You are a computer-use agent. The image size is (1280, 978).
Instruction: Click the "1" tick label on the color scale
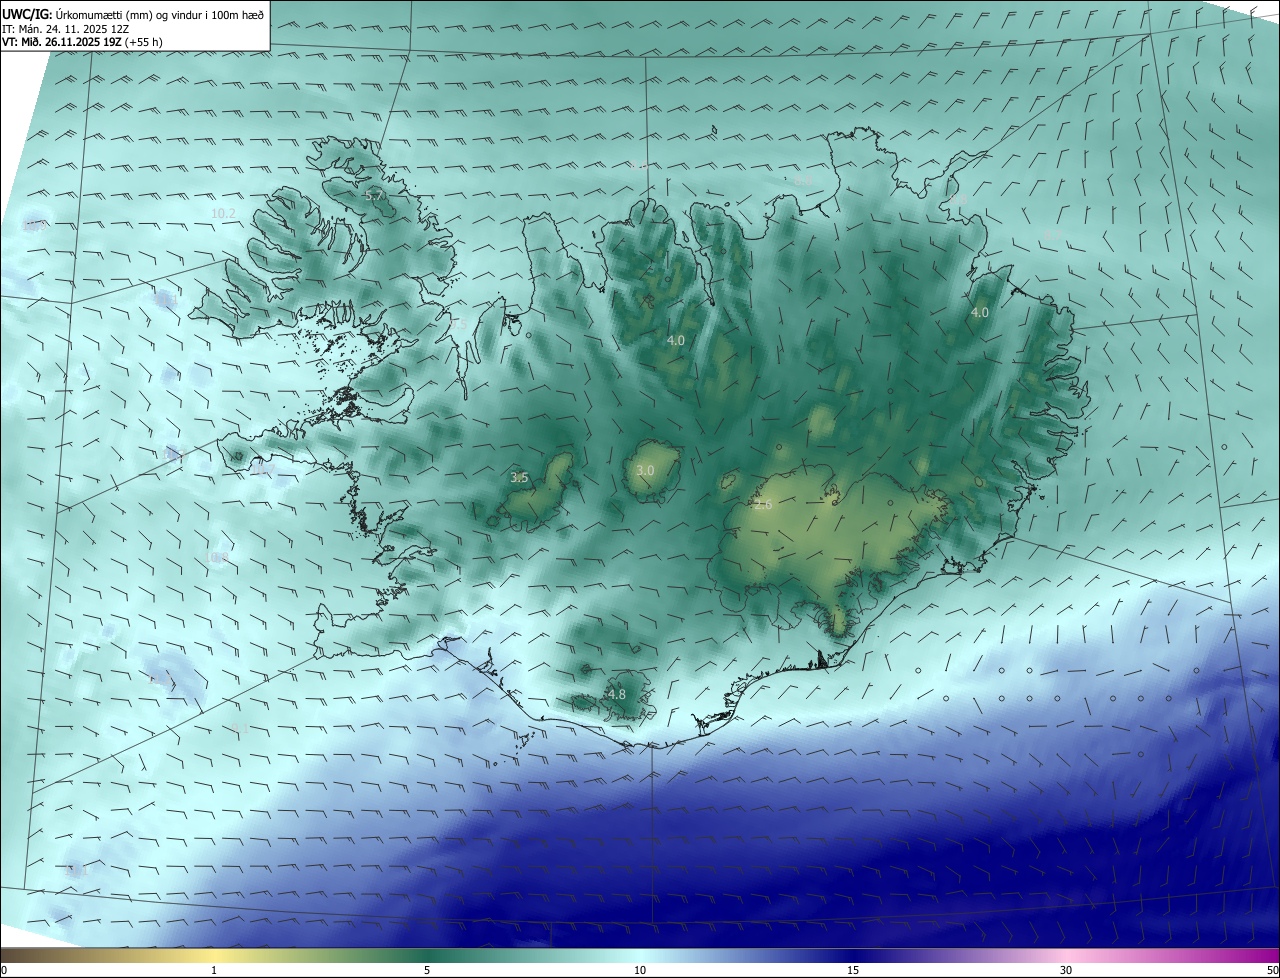point(214,970)
